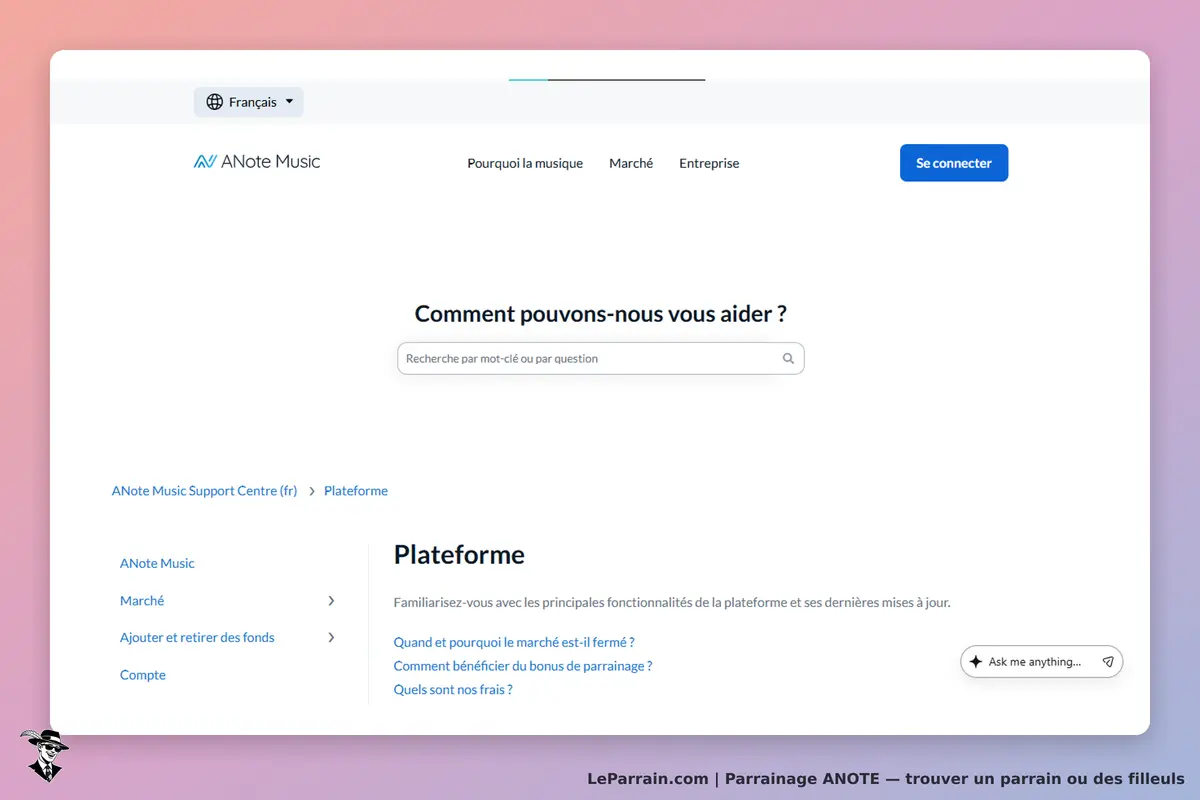The image size is (1200, 800).
Task: Open the Pourquoi la musique menu
Action: point(525,163)
